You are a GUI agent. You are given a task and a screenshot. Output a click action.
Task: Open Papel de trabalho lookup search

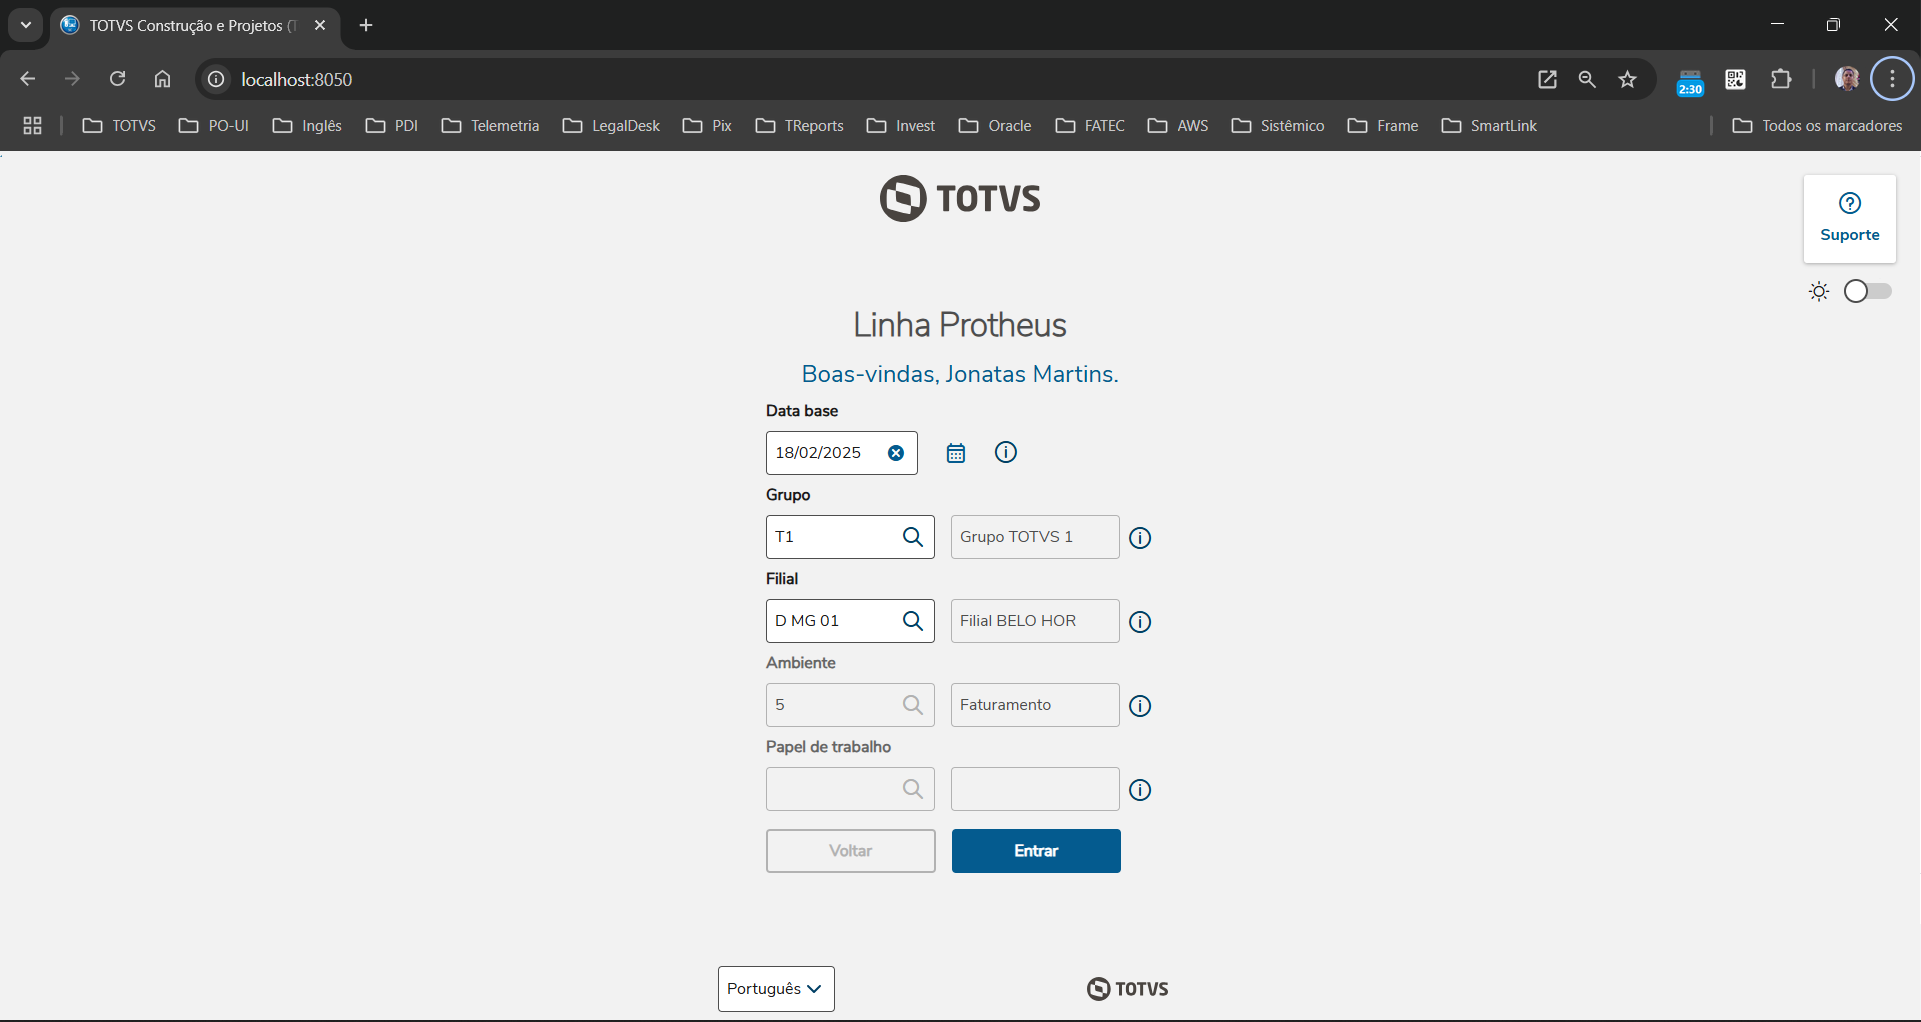pyautogui.click(x=913, y=789)
